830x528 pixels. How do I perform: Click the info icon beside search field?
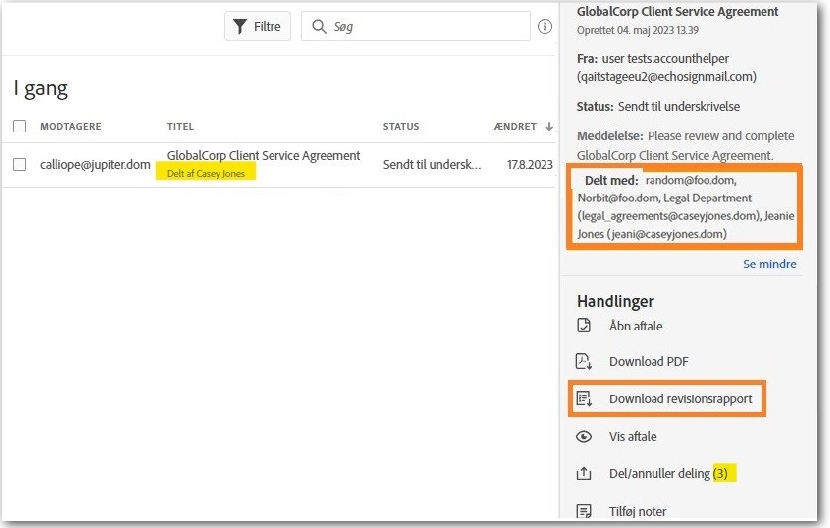point(545,27)
